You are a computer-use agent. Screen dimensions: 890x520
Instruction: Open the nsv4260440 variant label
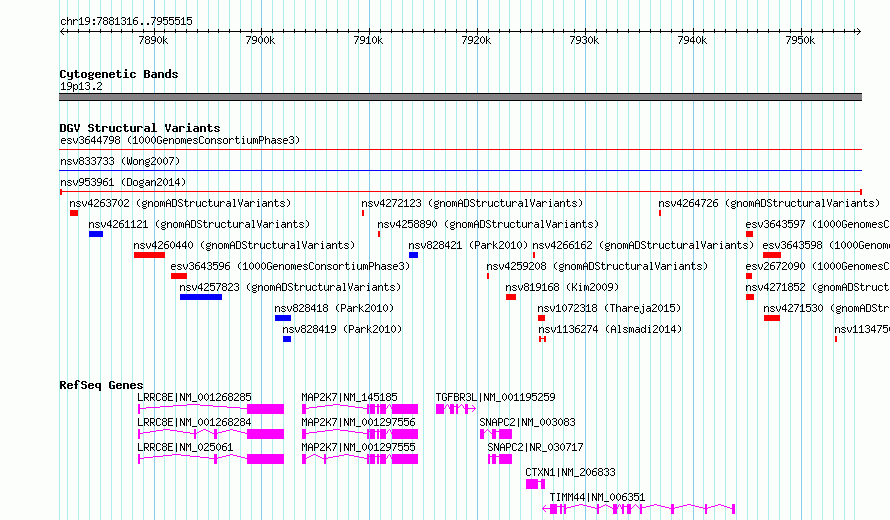point(244,245)
